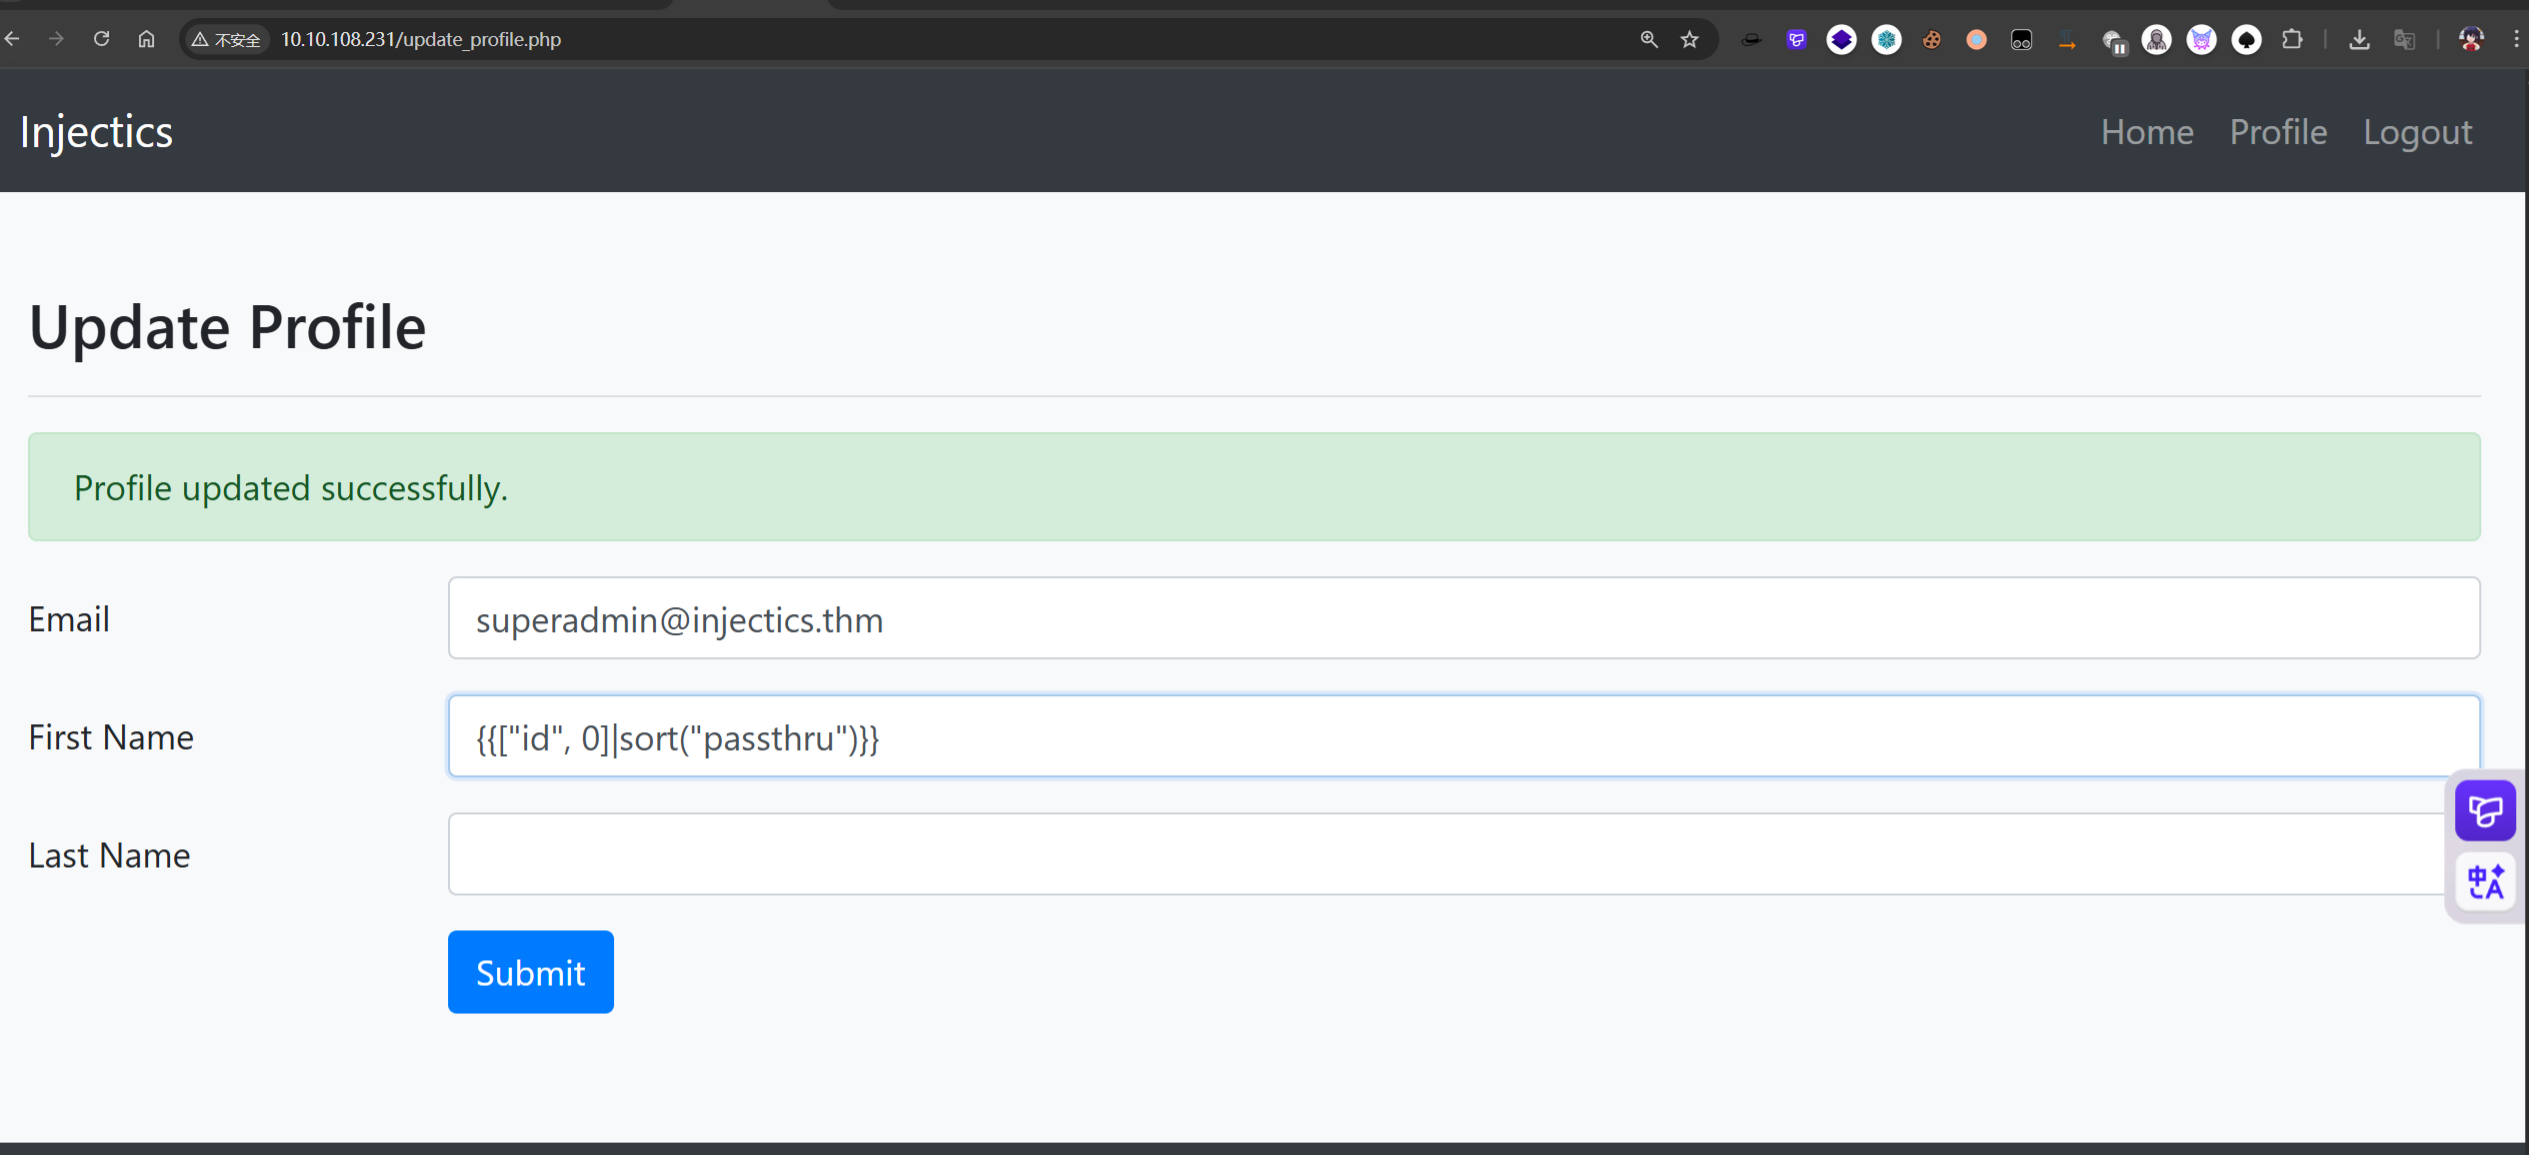2529x1155 pixels.
Task: Click the browser reload button
Action: tap(101, 39)
